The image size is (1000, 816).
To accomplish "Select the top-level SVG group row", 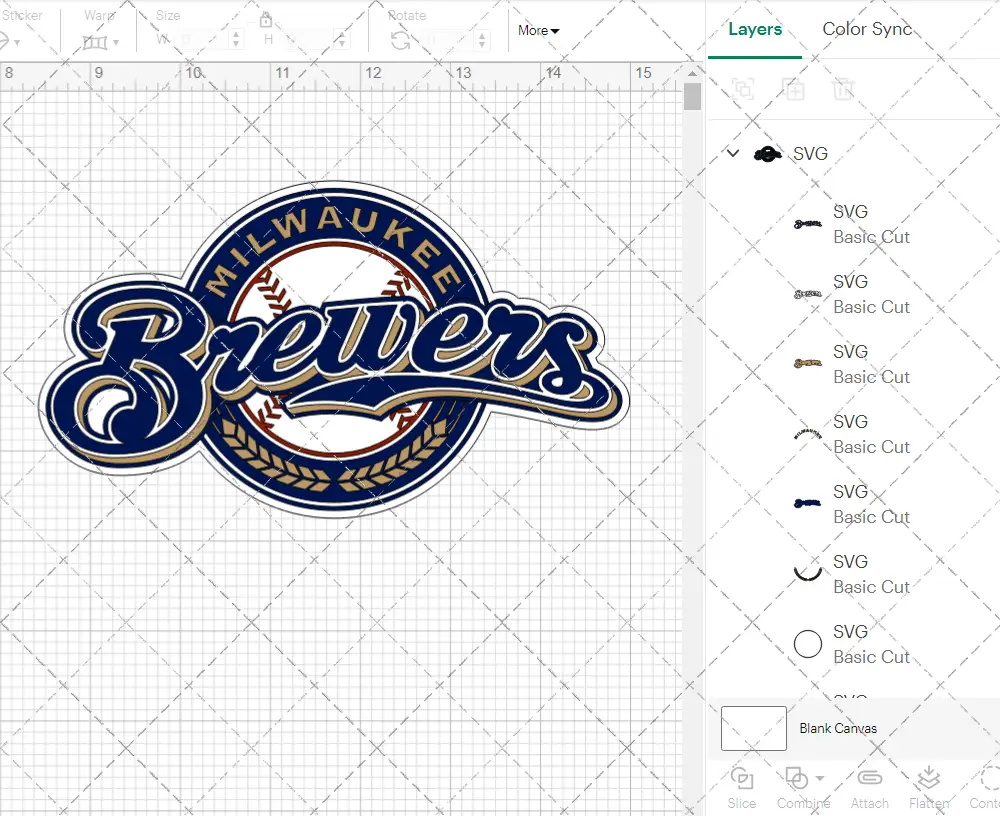I will [853, 154].
